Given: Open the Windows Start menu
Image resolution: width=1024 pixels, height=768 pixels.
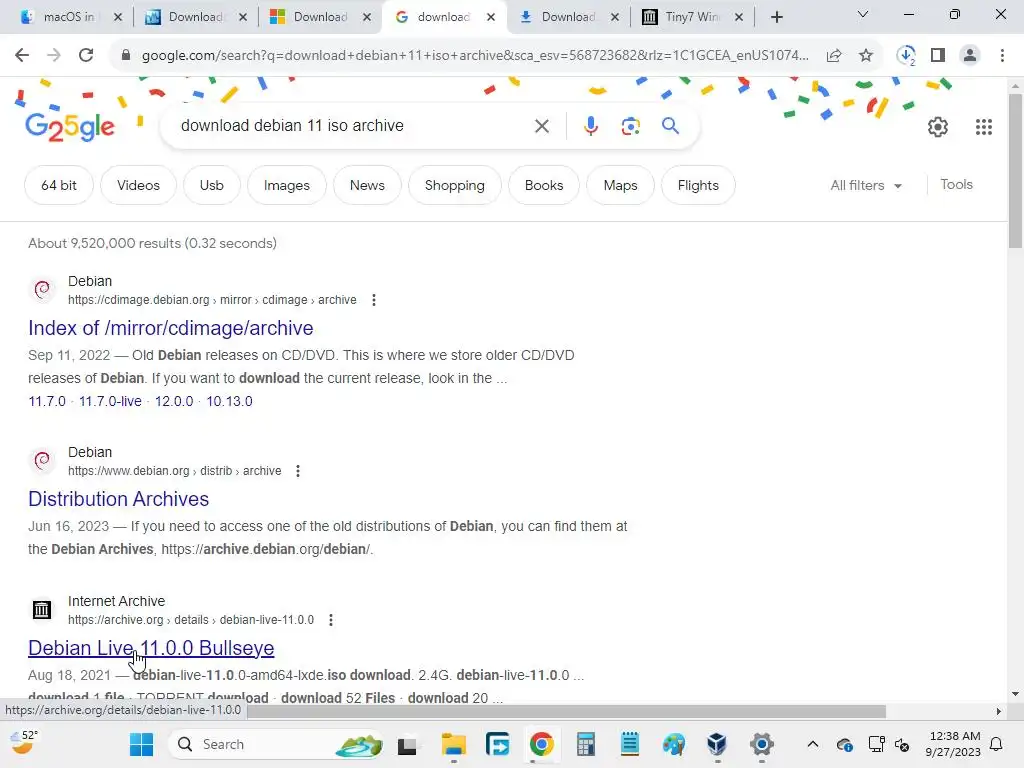Looking at the screenshot, I should (x=141, y=744).
